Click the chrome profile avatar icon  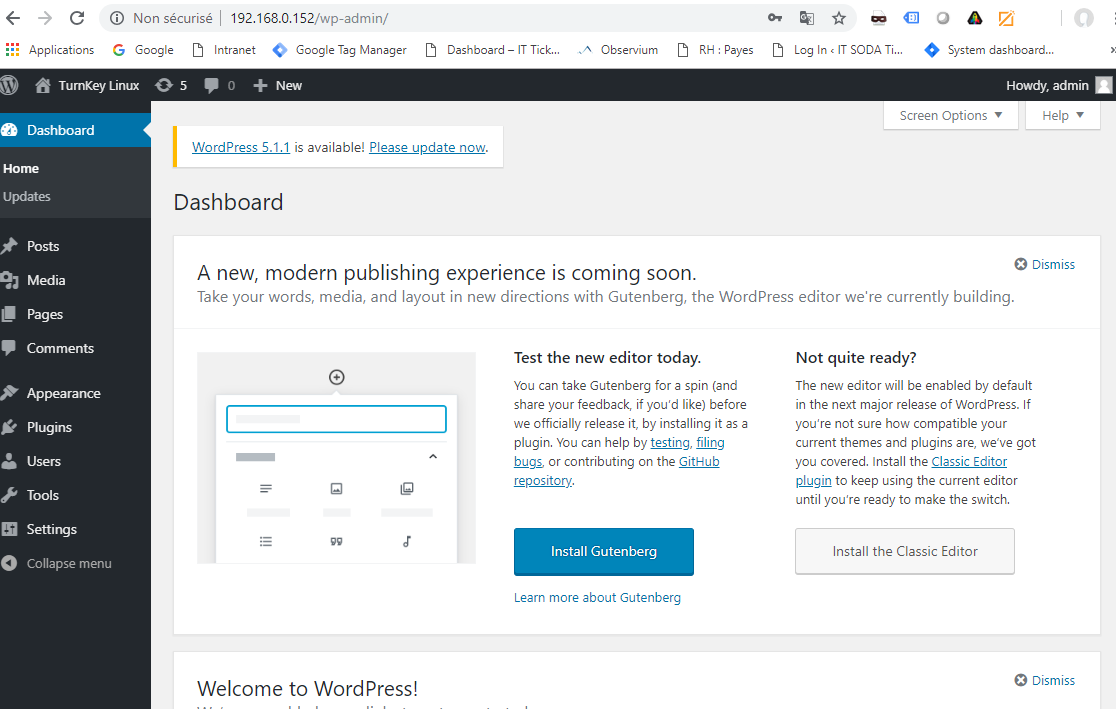pos(1083,18)
